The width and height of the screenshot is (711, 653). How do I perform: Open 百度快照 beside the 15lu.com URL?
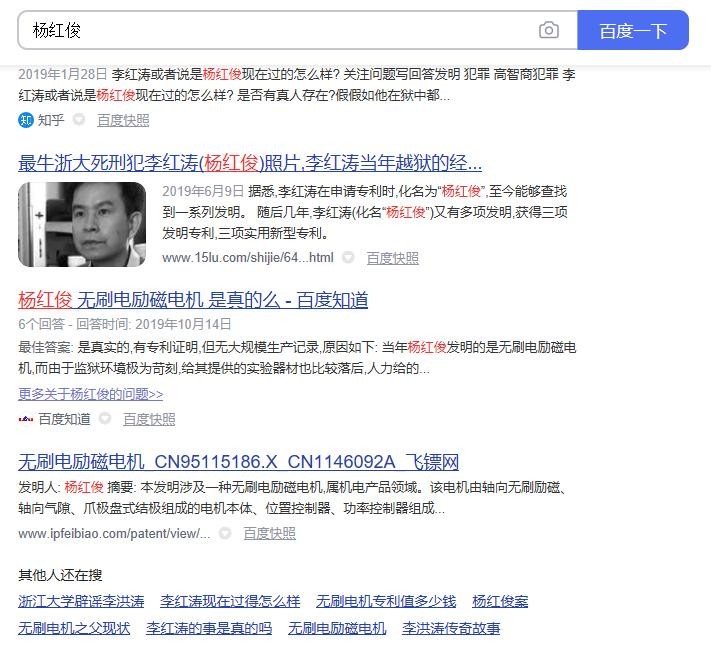point(392,258)
